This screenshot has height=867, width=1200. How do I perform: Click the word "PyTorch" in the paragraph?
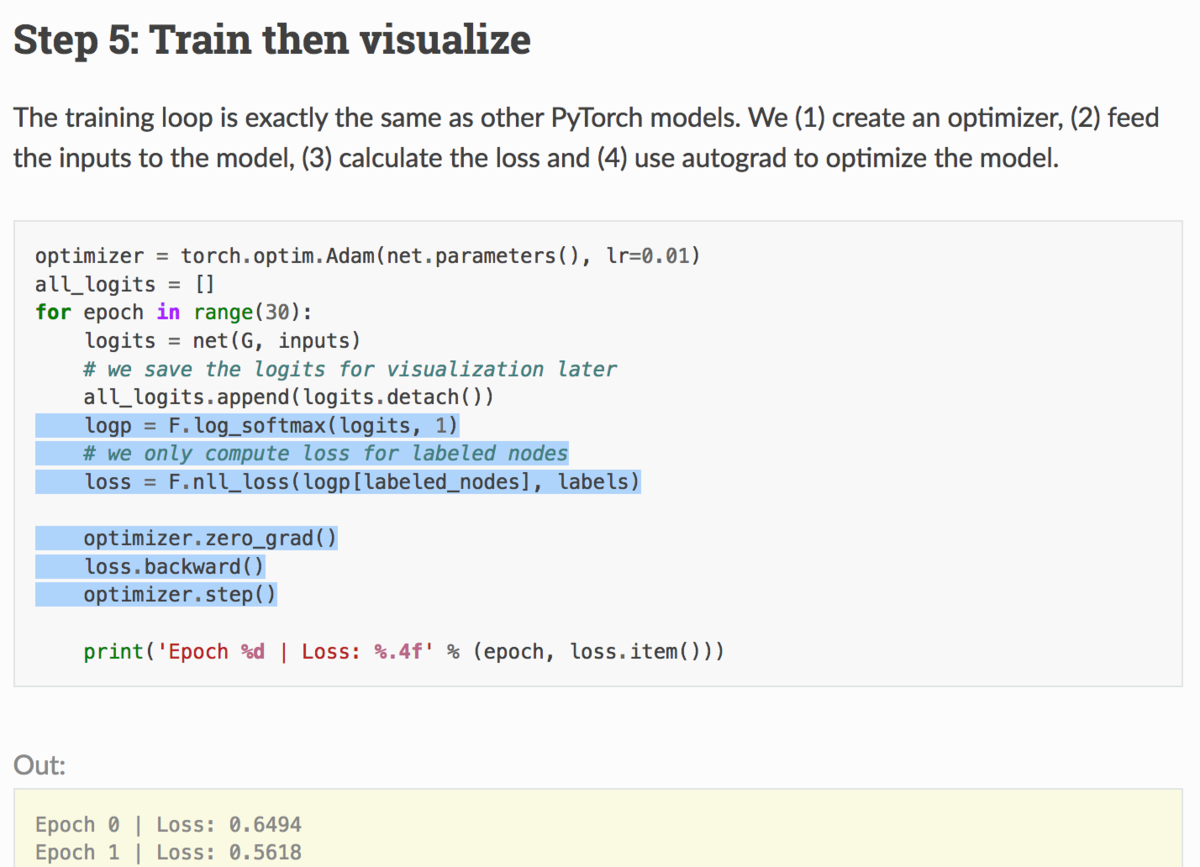pyautogui.click(x=597, y=118)
